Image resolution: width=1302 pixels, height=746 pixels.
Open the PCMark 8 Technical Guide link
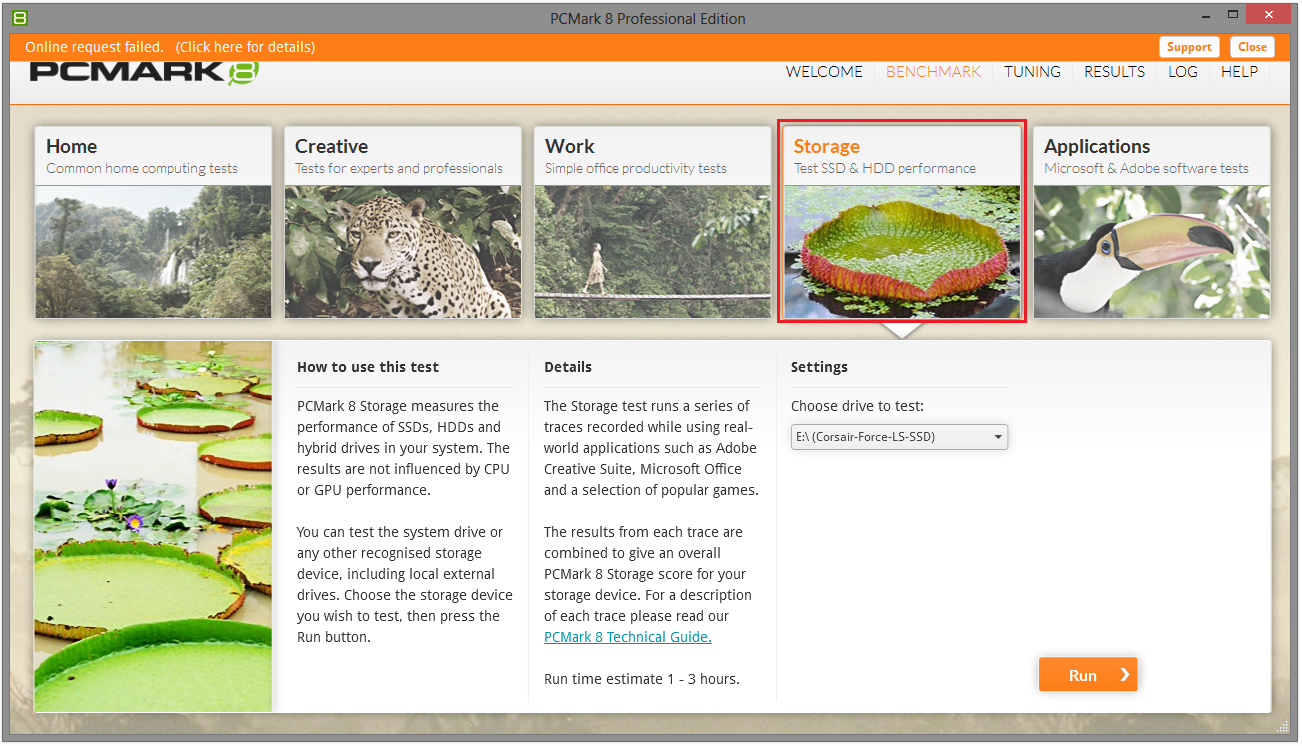[628, 637]
